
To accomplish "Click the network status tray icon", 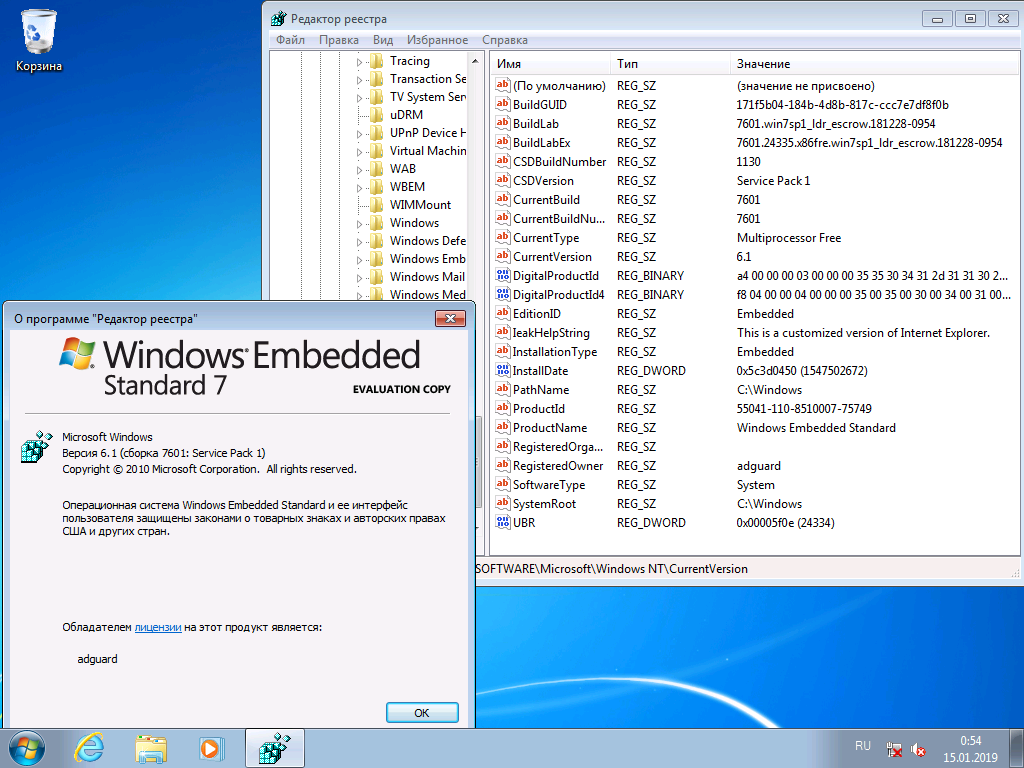I will point(894,749).
